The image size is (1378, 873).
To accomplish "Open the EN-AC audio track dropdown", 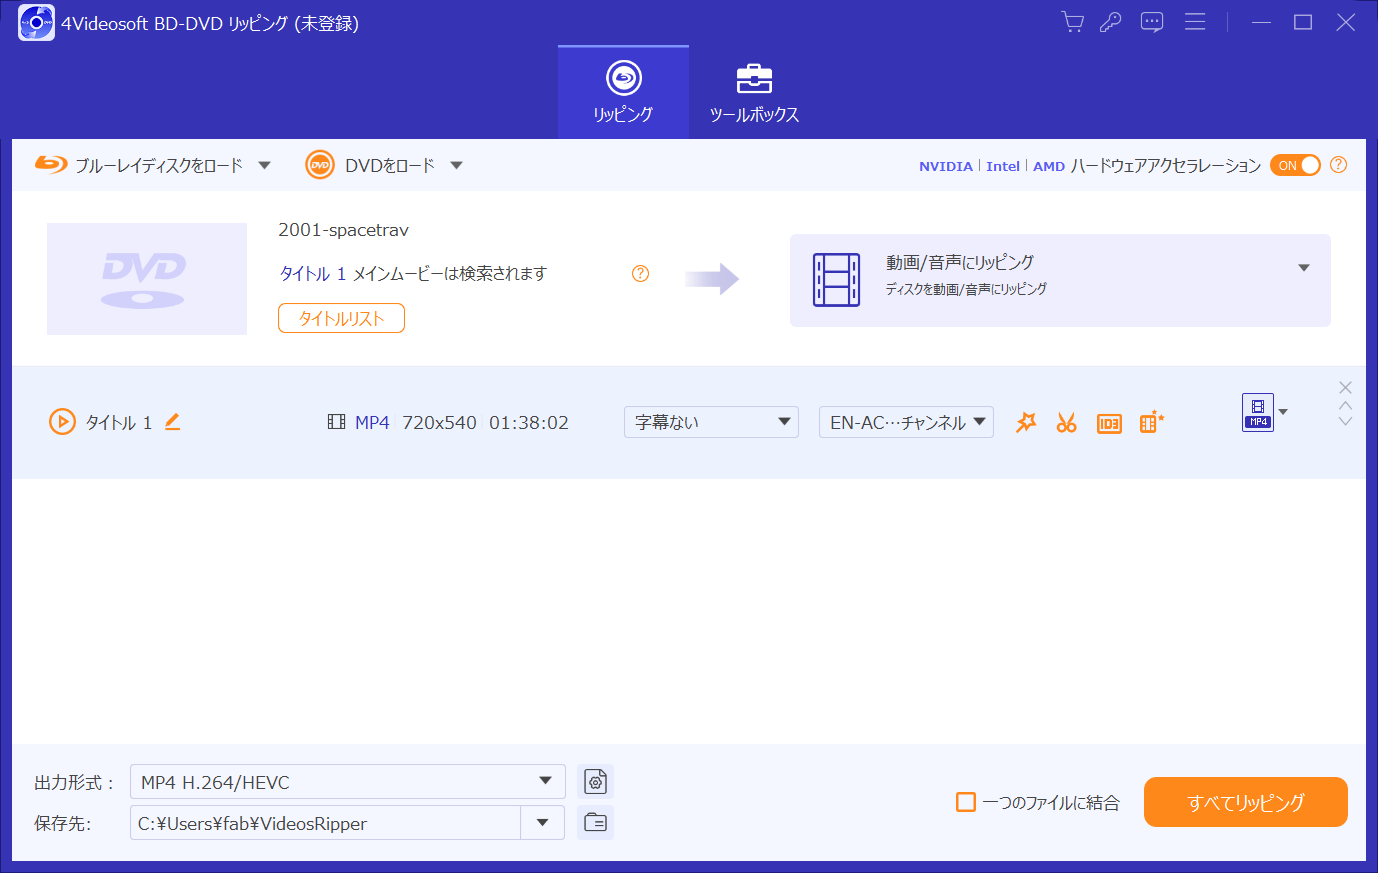I will click(x=906, y=422).
